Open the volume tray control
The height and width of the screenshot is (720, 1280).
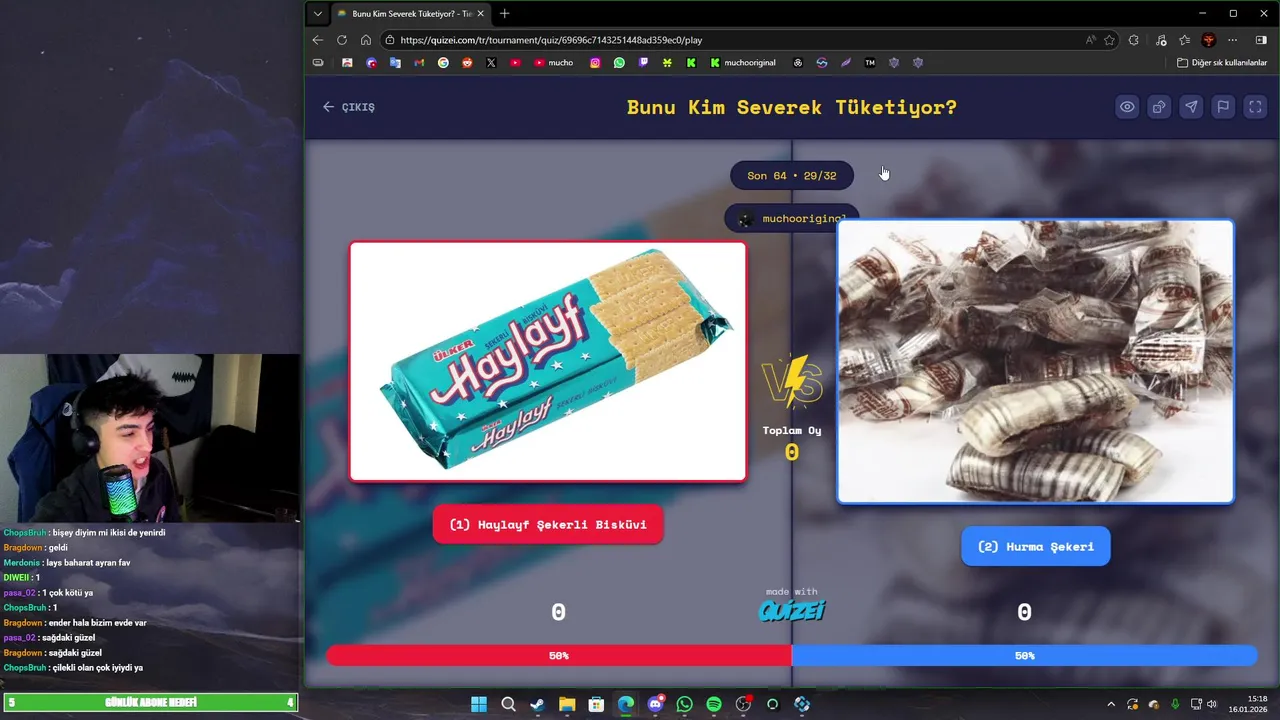[1212, 704]
